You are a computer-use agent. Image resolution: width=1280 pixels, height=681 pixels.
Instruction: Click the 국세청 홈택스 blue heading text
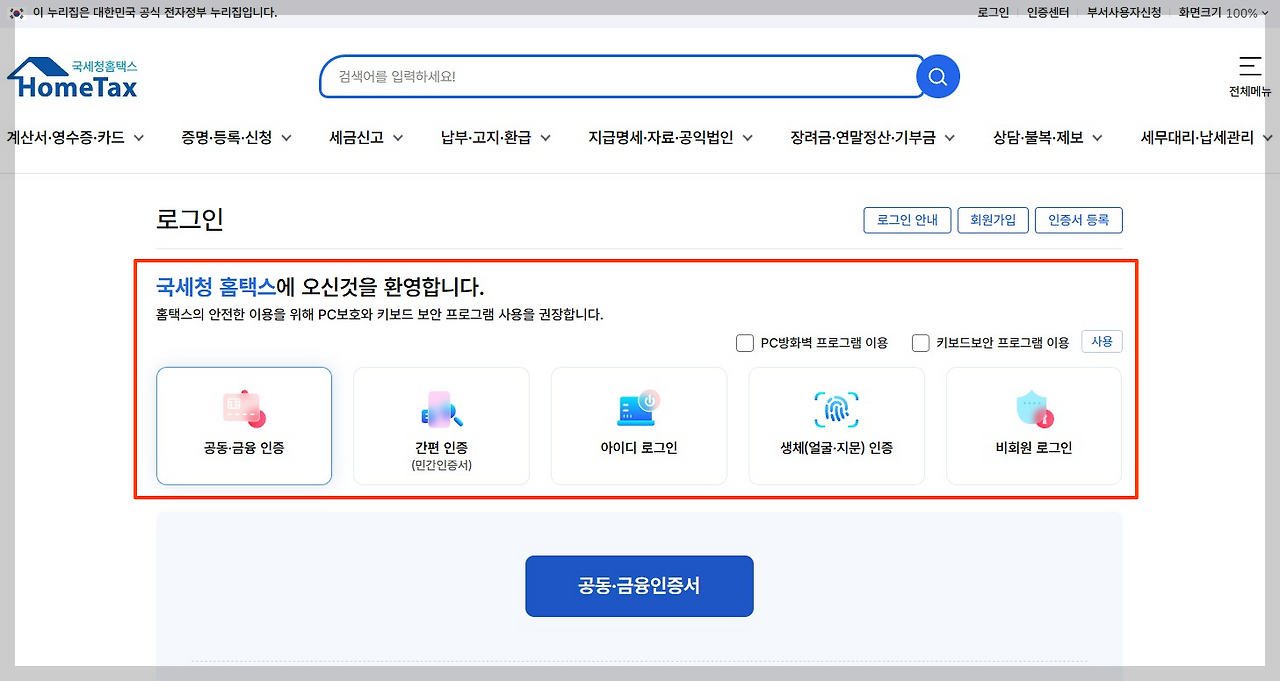coord(216,288)
